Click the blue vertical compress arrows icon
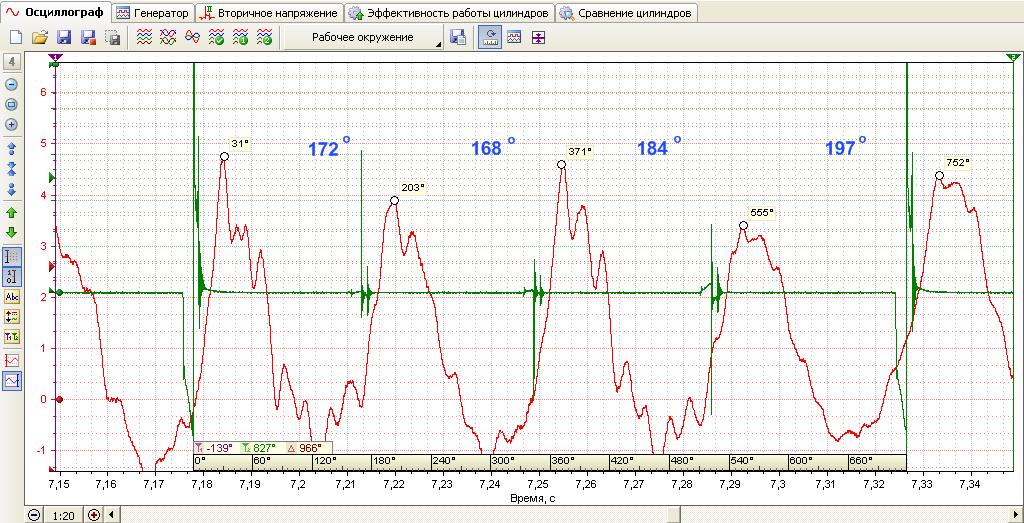The width and height of the screenshot is (1024, 523). tap(12, 169)
